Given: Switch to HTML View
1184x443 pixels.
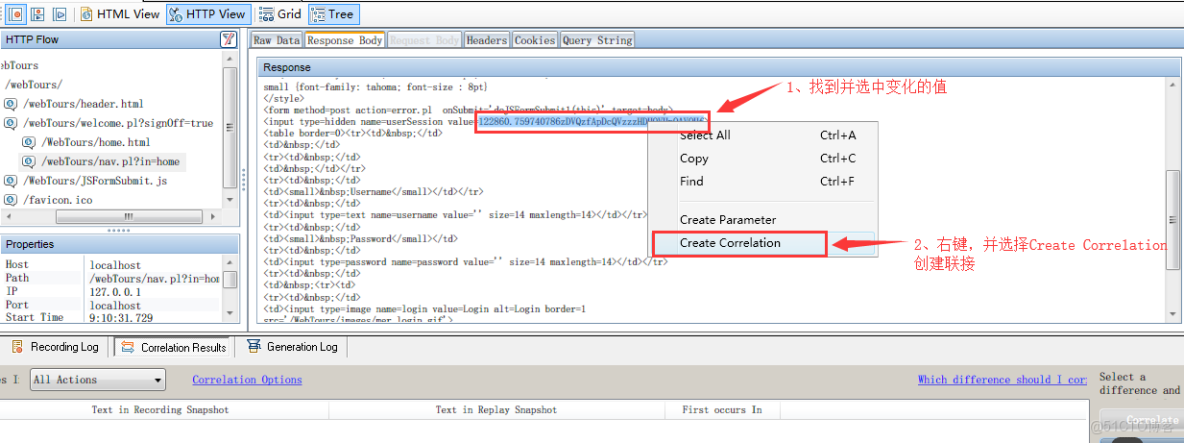Looking at the screenshot, I should (x=120, y=14).
